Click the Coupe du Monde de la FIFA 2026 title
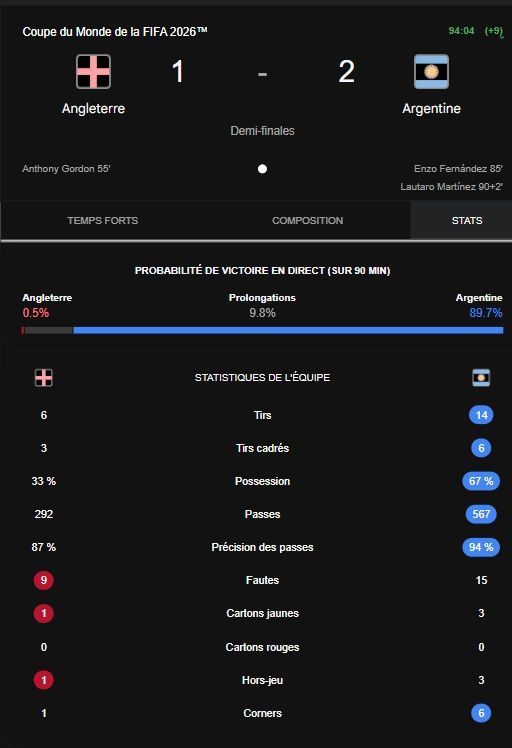This screenshot has width=512, height=748. pos(115,31)
